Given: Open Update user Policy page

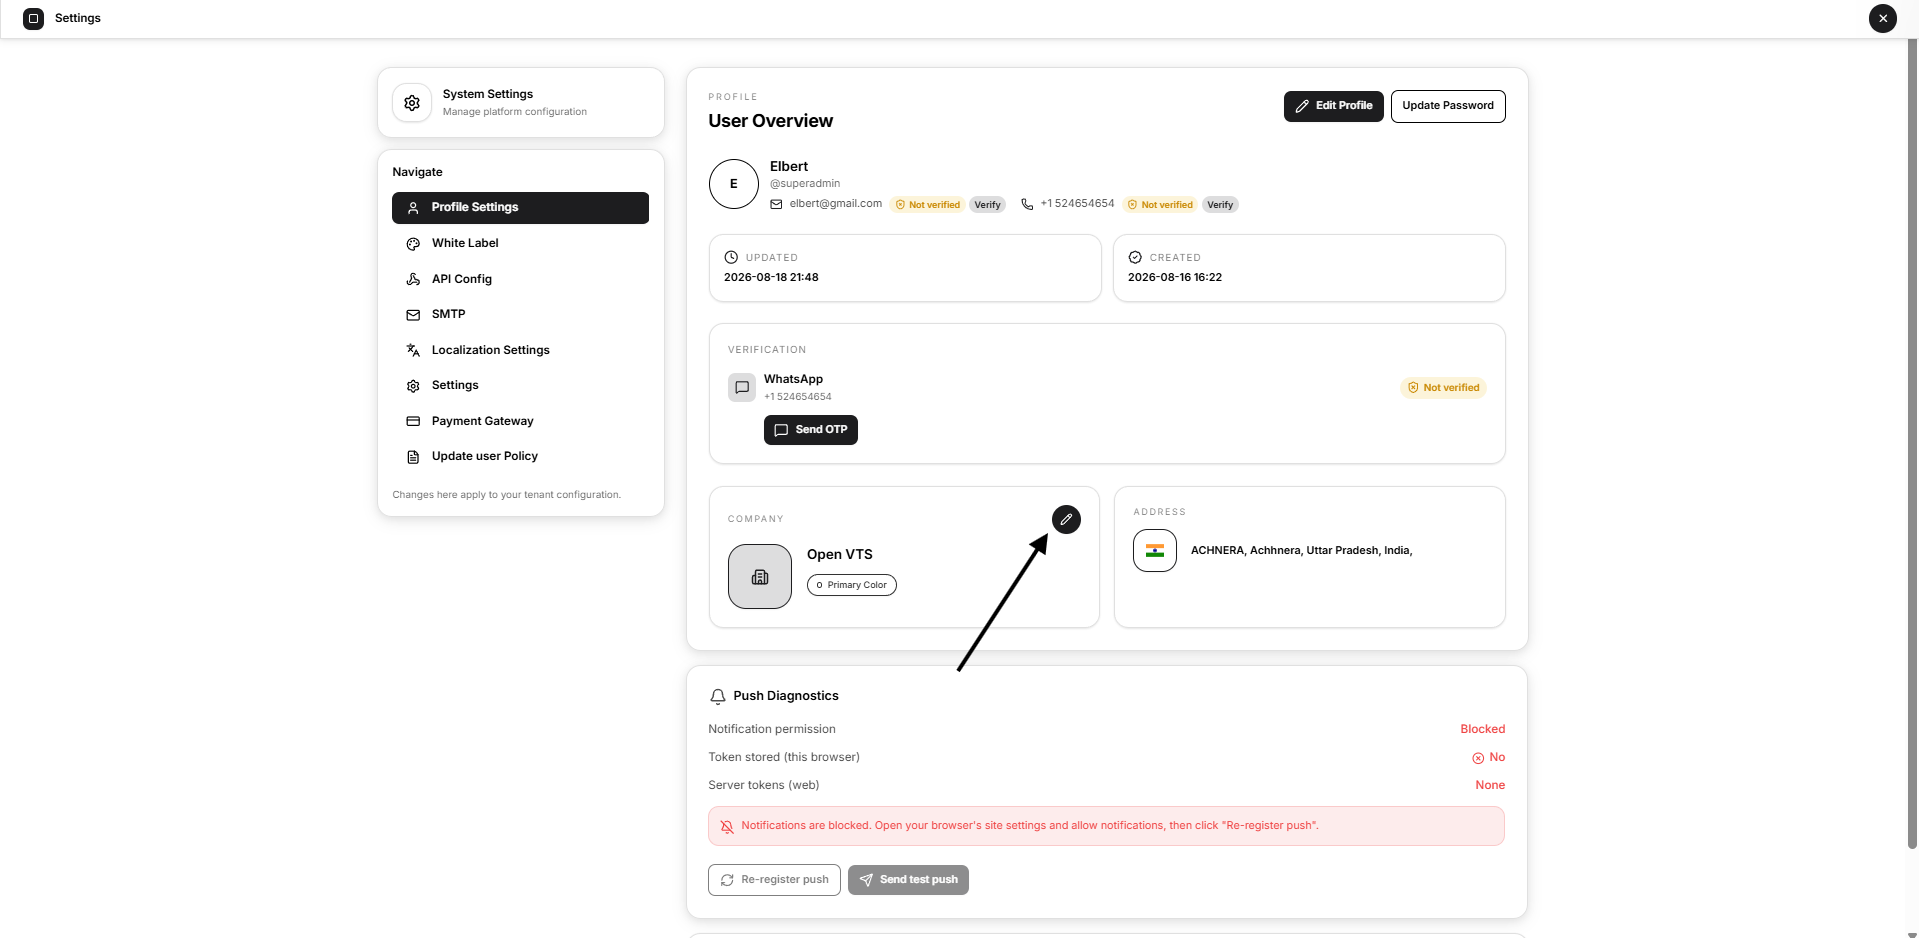Looking at the screenshot, I should (x=520, y=456).
